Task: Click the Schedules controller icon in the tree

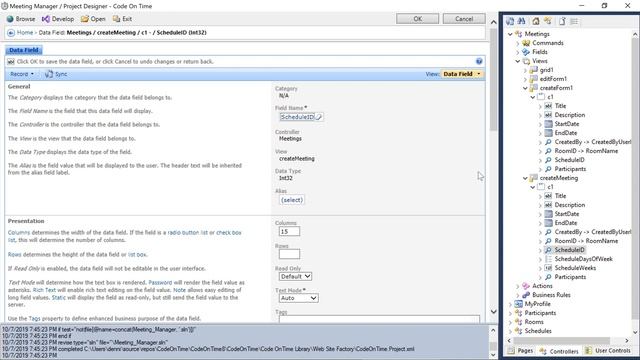Action: 518,331
